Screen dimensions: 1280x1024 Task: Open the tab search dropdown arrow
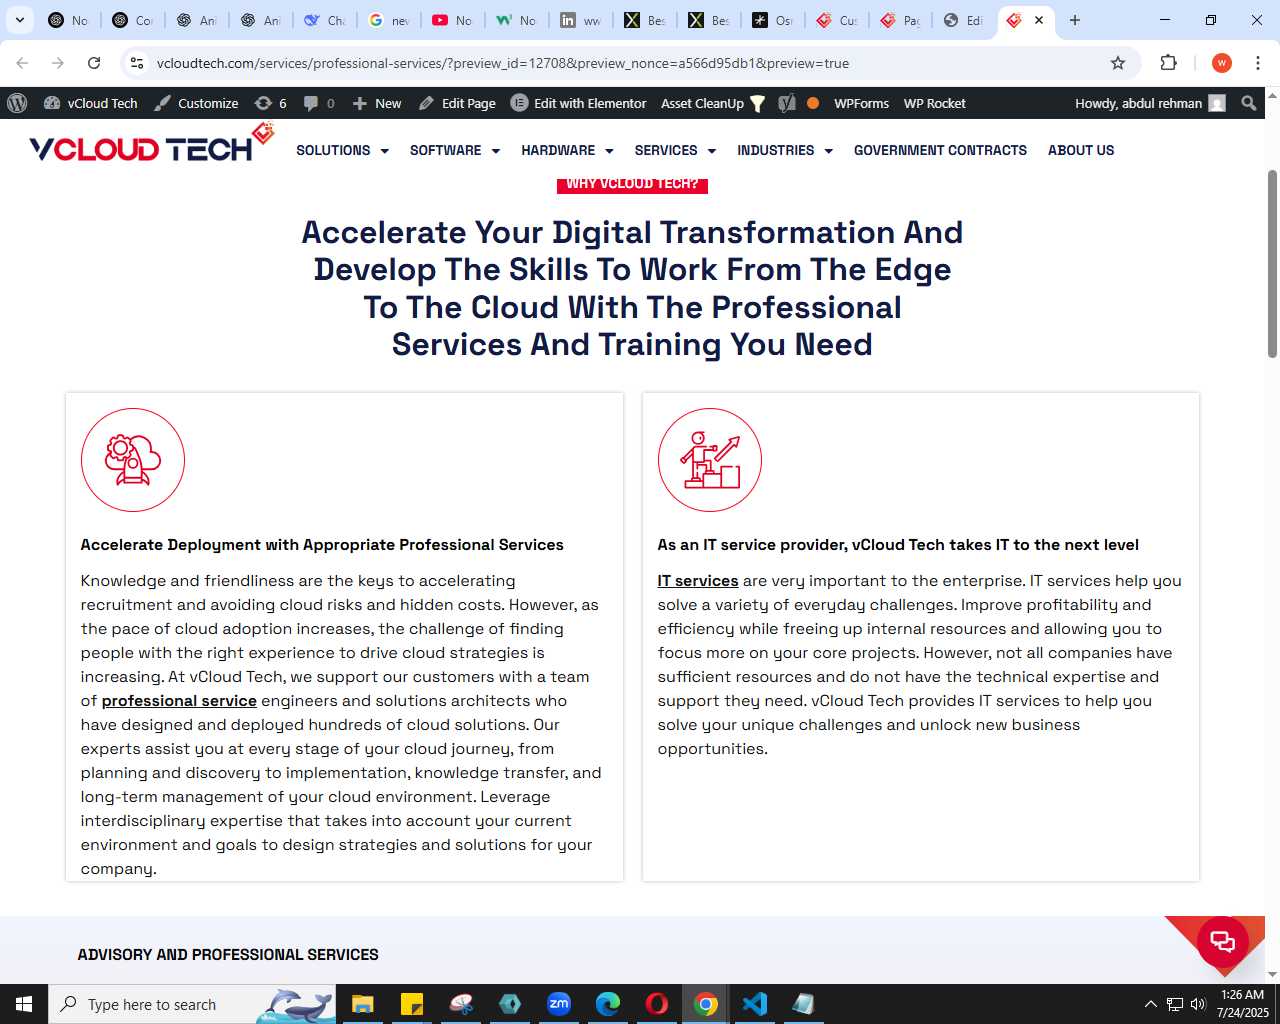click(19, 20)
